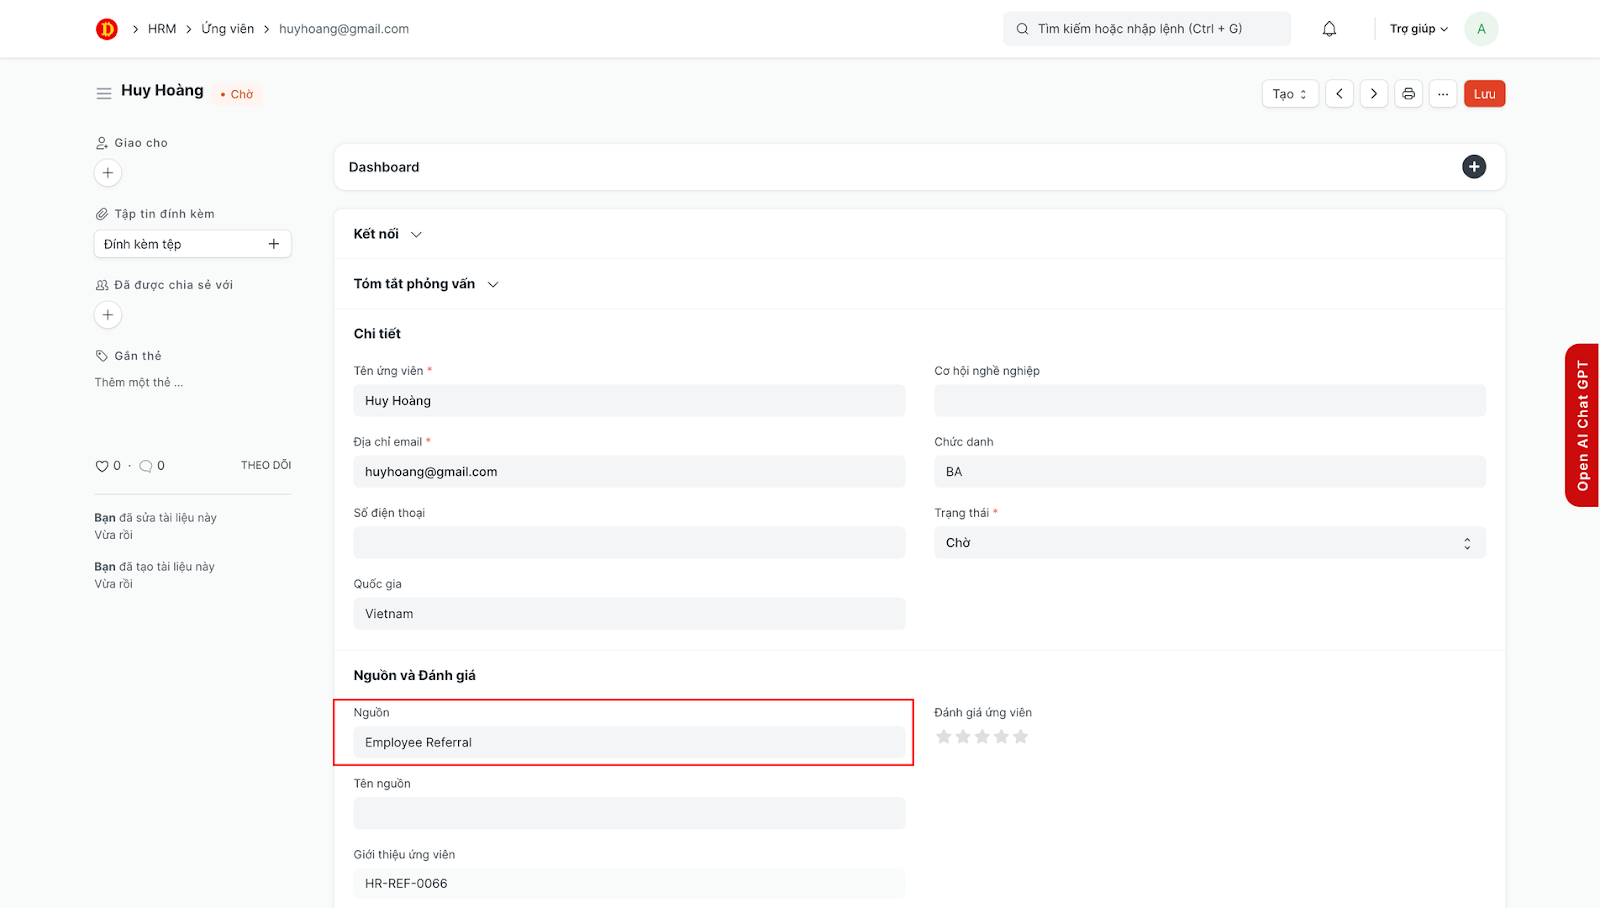Viewport: 1600px width, 908px height.
Task: Add assignee under Giao cho
Action: (108, 173)
